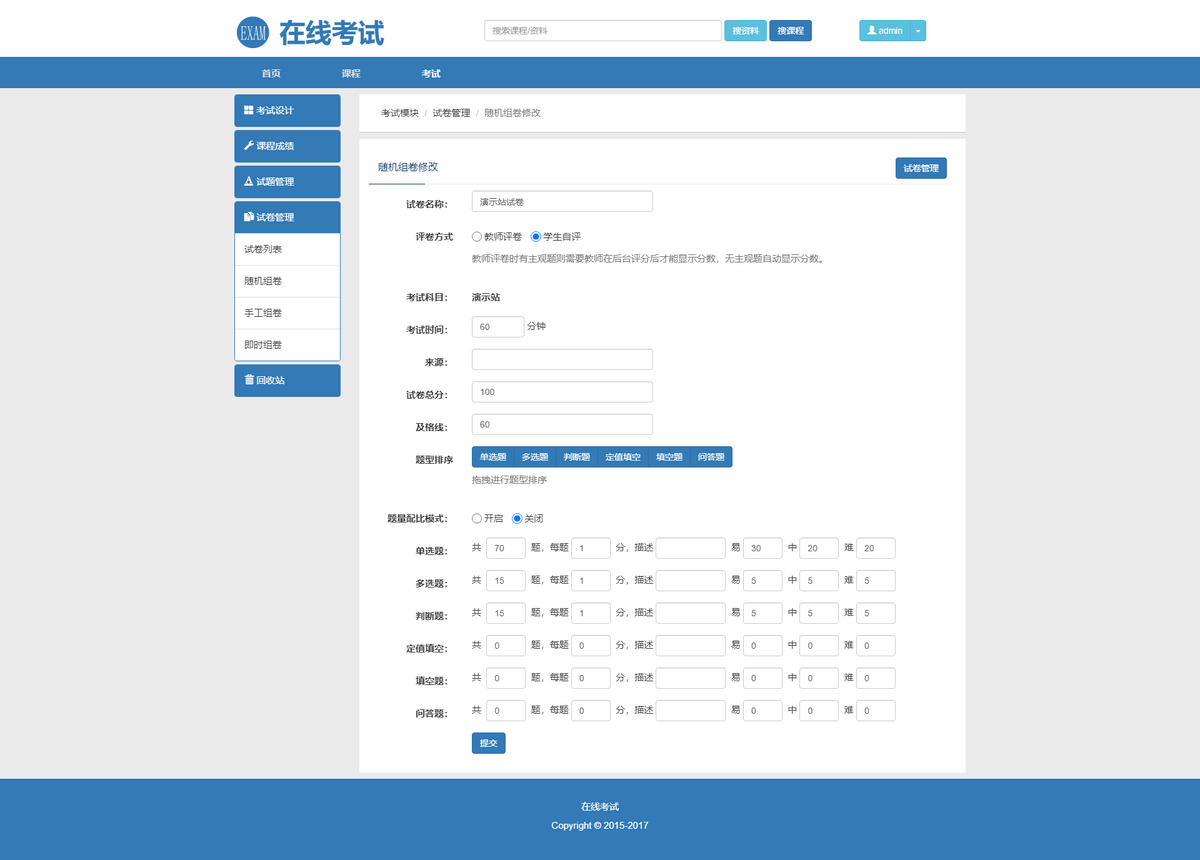Choose the 教师评卷 grading option
The width and height of the screenshot is (1200, 860).
click(476, 236)
